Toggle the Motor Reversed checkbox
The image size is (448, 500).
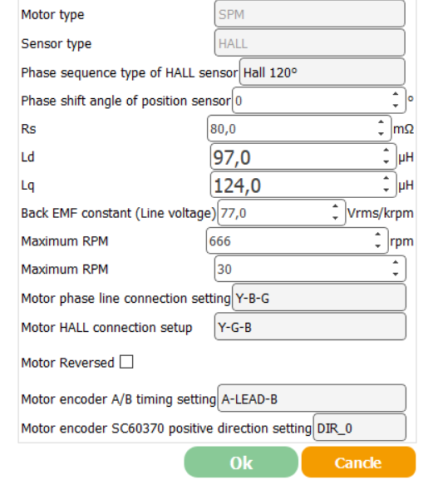pyautogui.click(x=126, y=362)
